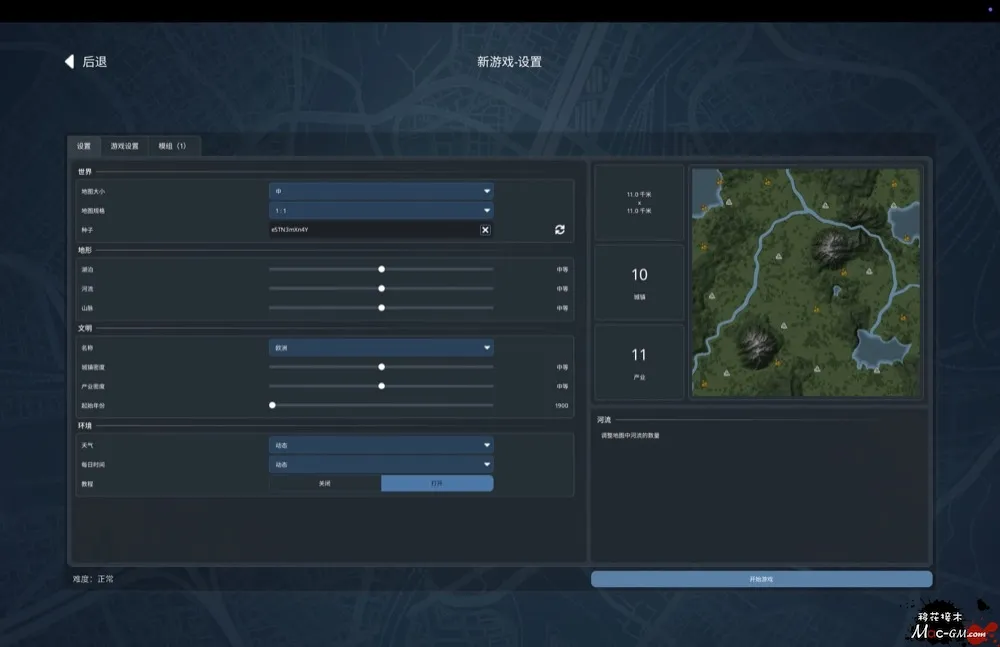Click the generated map preview image
Screen dimensions: 1000x647
tap(806, 282)
